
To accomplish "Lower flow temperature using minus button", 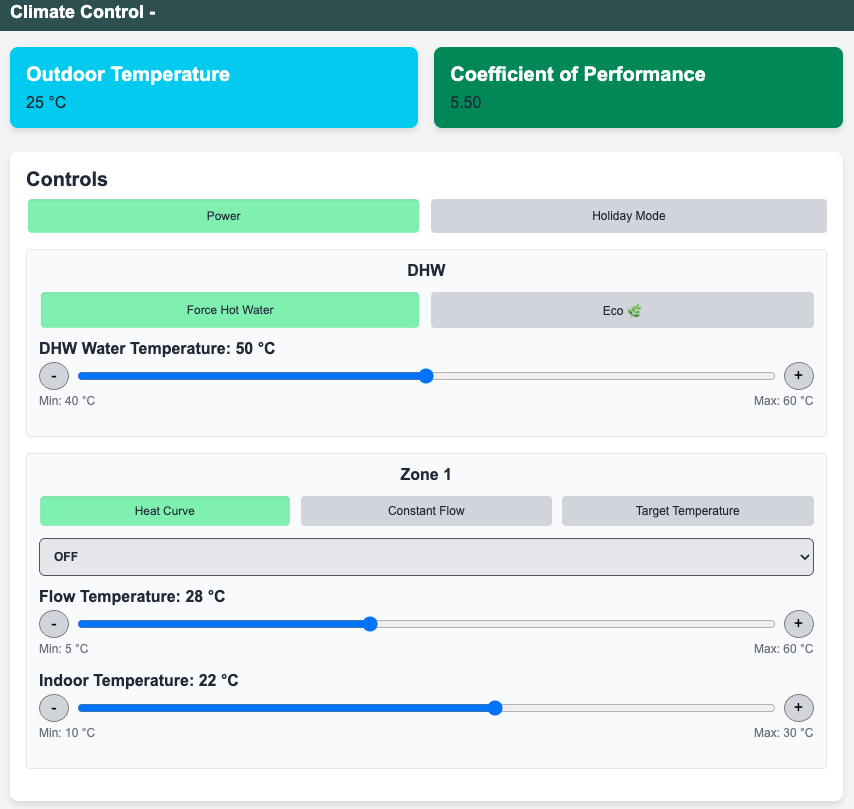I will (x=53, y=624).
